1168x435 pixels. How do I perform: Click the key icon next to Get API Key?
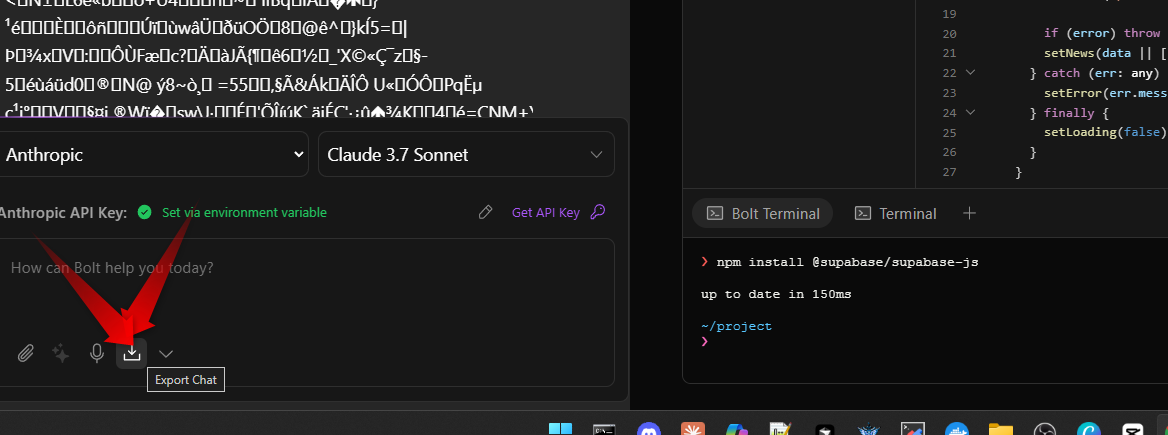597,212
